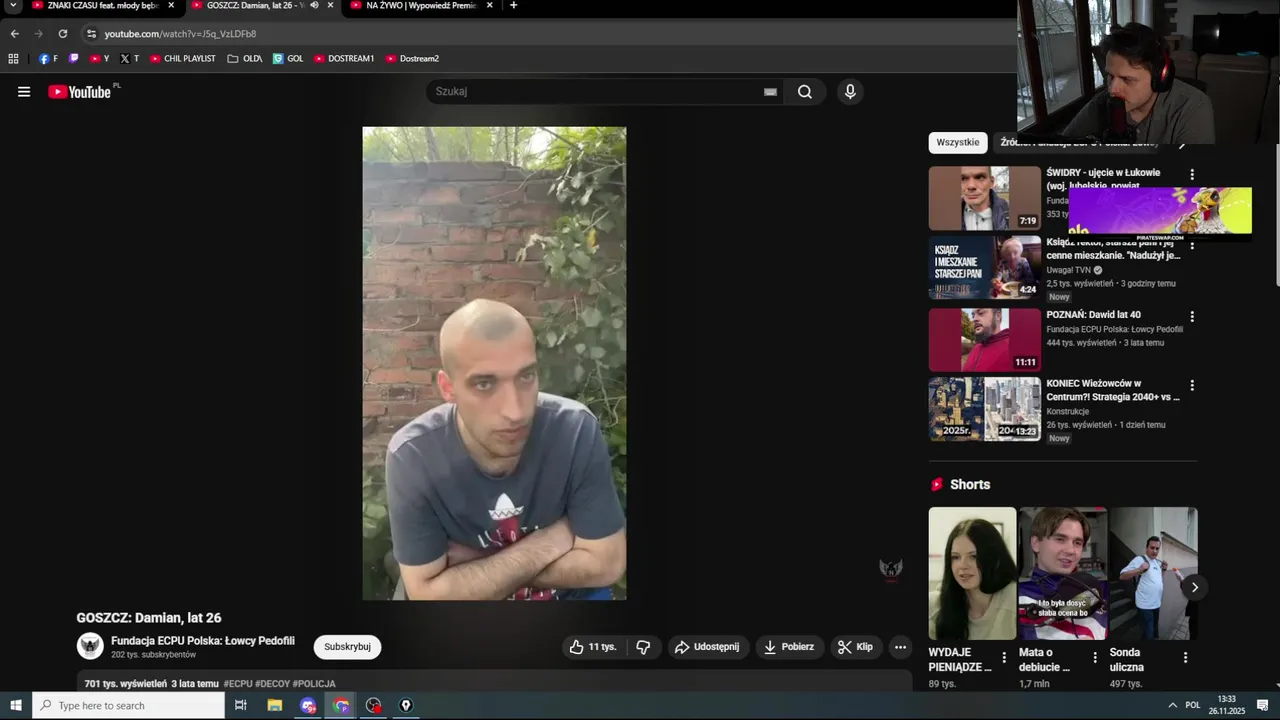Download video with Pobierz button

[x=788, y=647]
